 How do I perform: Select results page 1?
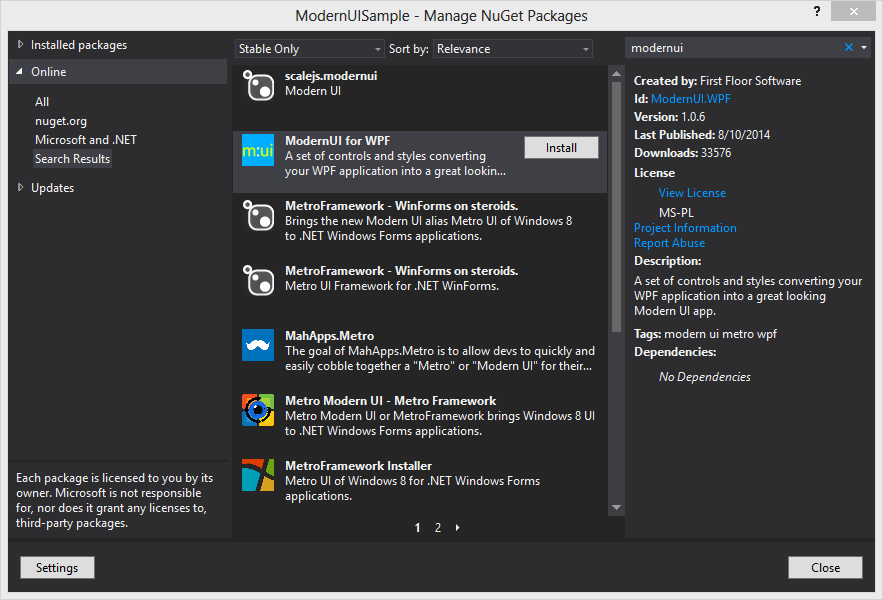tap(417, 528)
